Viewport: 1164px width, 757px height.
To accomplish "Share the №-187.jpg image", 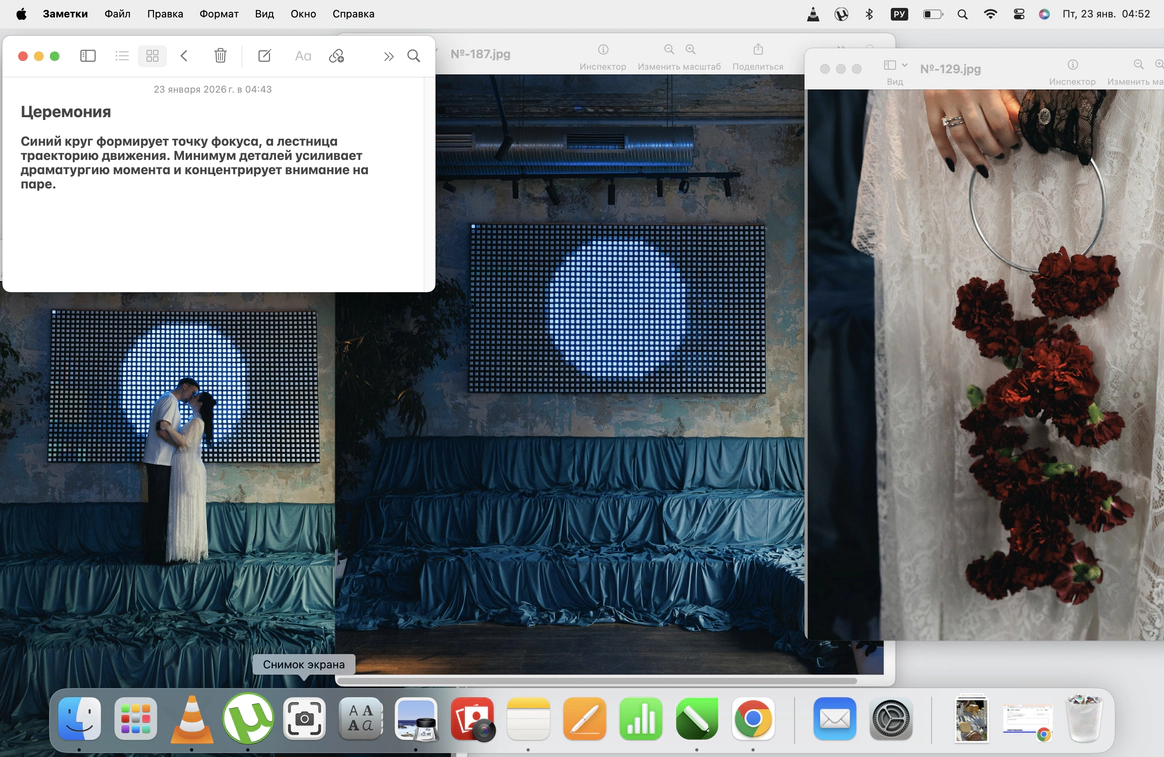I will coord(758,50).
